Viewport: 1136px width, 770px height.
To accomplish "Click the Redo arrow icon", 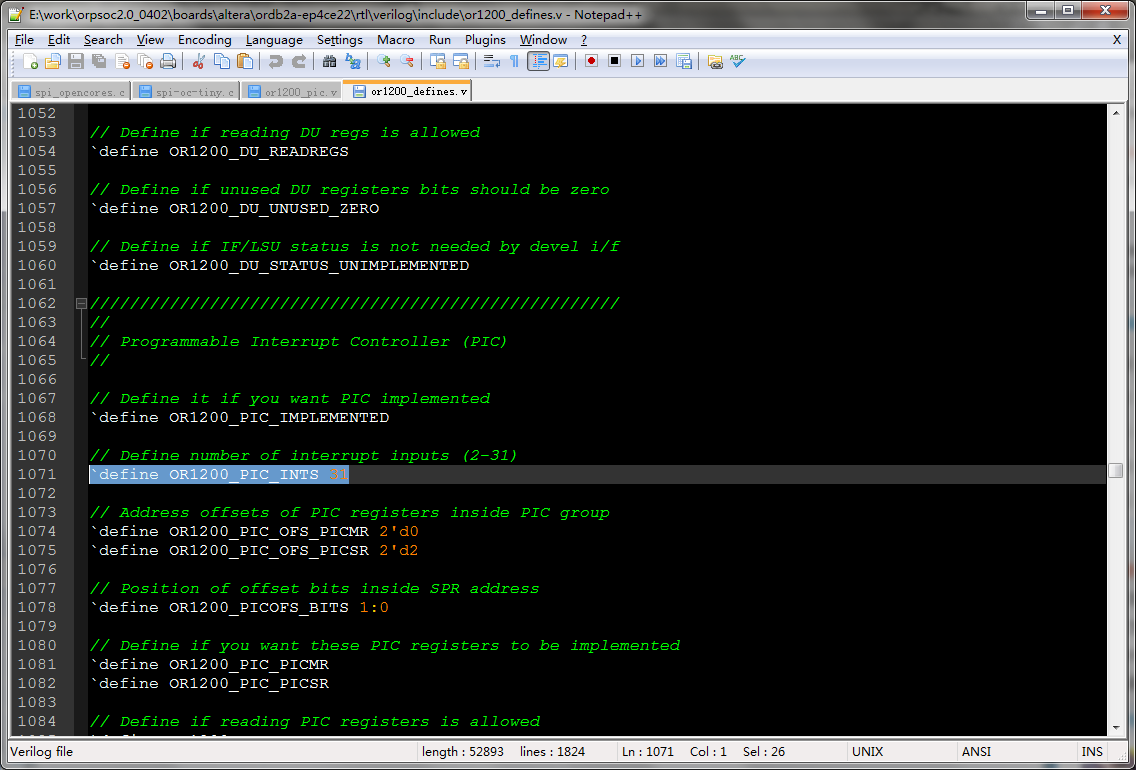I will coord(298,62).
